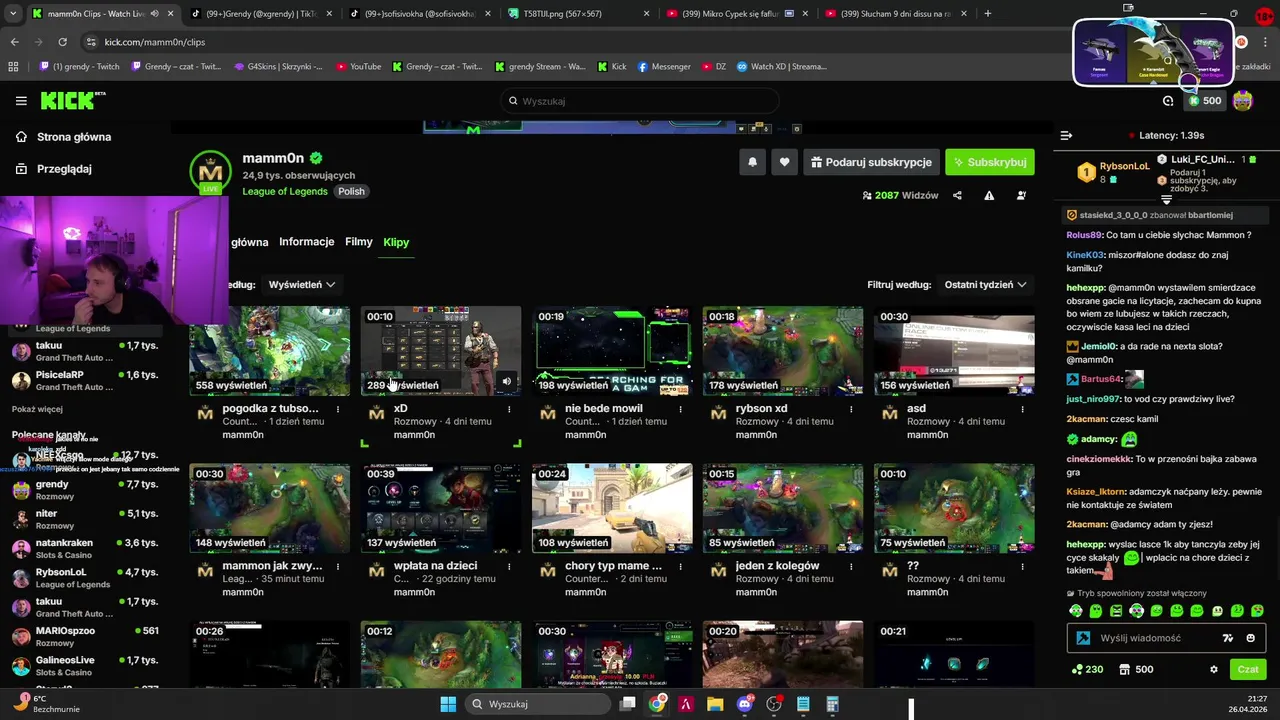The width and height of the screenshot is (1280, 720).
Task: Play the 'nie bede mowil' clip thumbnail
Action: tap(612, 351)
